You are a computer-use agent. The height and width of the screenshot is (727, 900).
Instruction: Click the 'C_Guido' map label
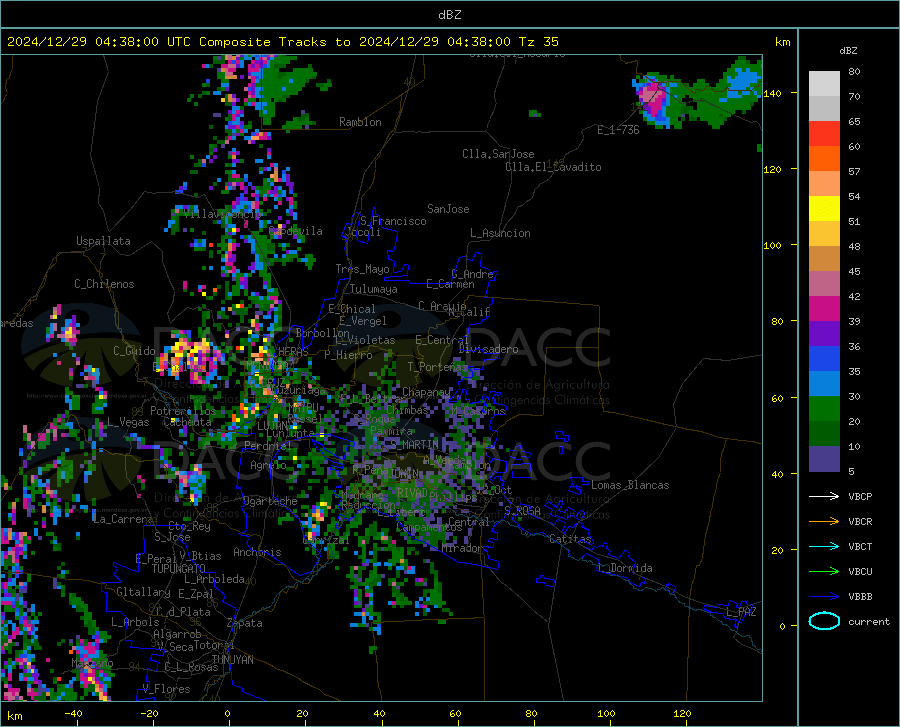point(134,351)
